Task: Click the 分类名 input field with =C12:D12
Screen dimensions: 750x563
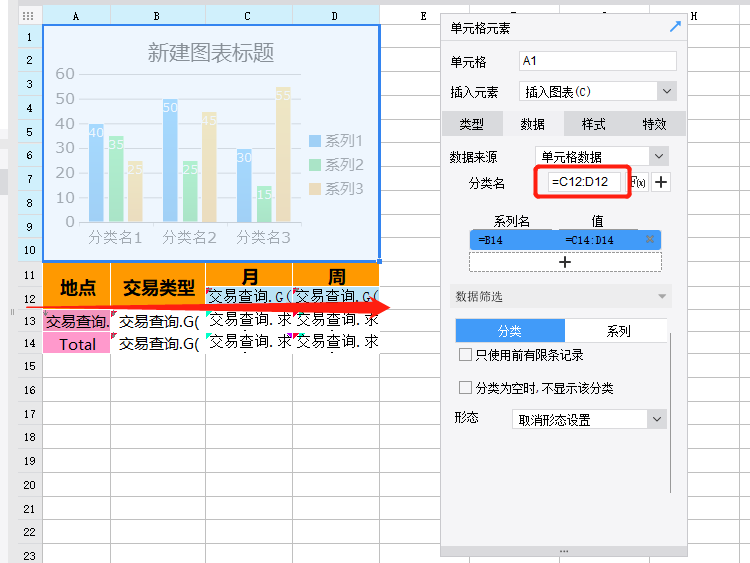Action: (583, 182)
